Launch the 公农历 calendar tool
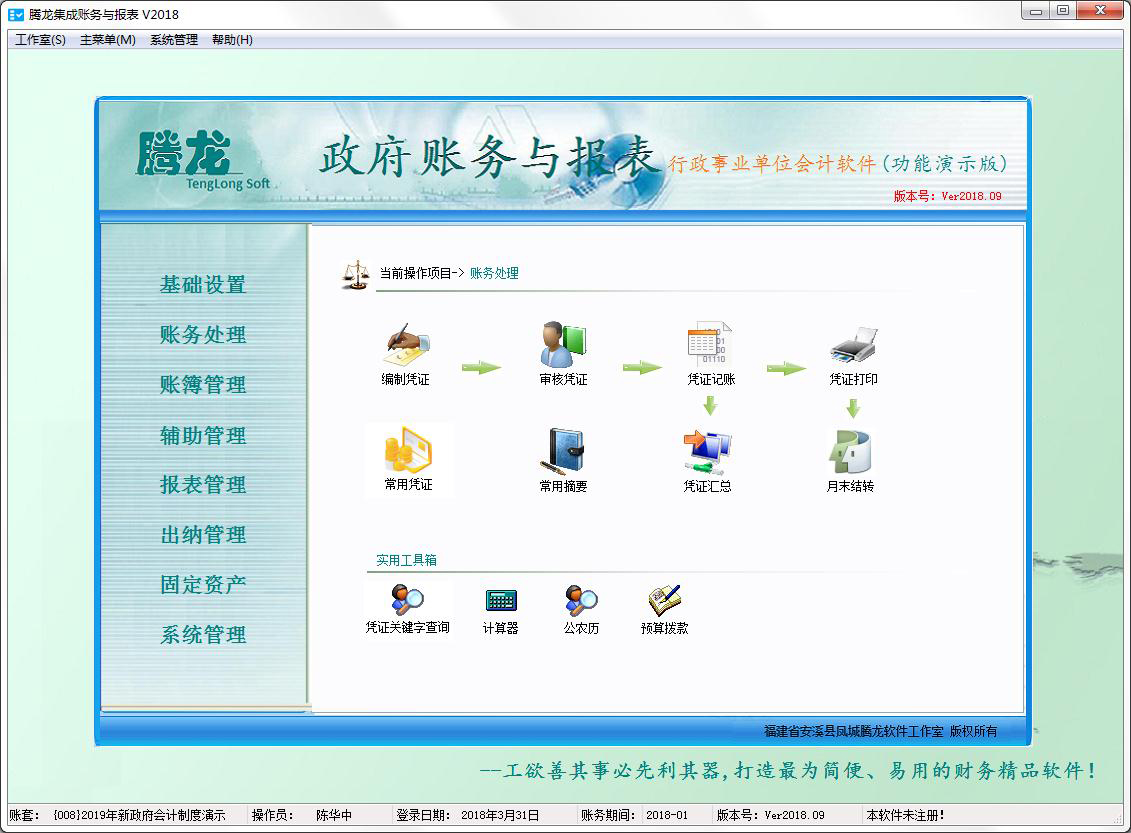Image resolution: width=1131 pixels, height=833 pixels. coord(581,599)
